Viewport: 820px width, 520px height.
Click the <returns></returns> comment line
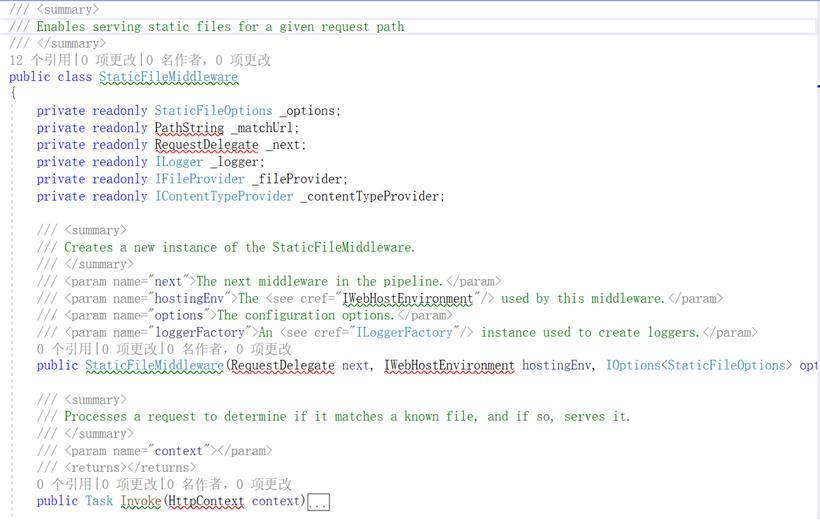click(116, 468)
